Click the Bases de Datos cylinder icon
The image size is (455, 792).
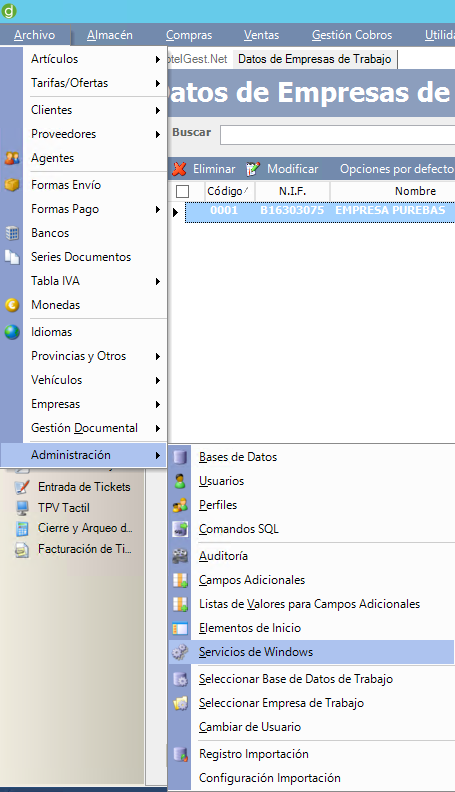coord(180,457)
